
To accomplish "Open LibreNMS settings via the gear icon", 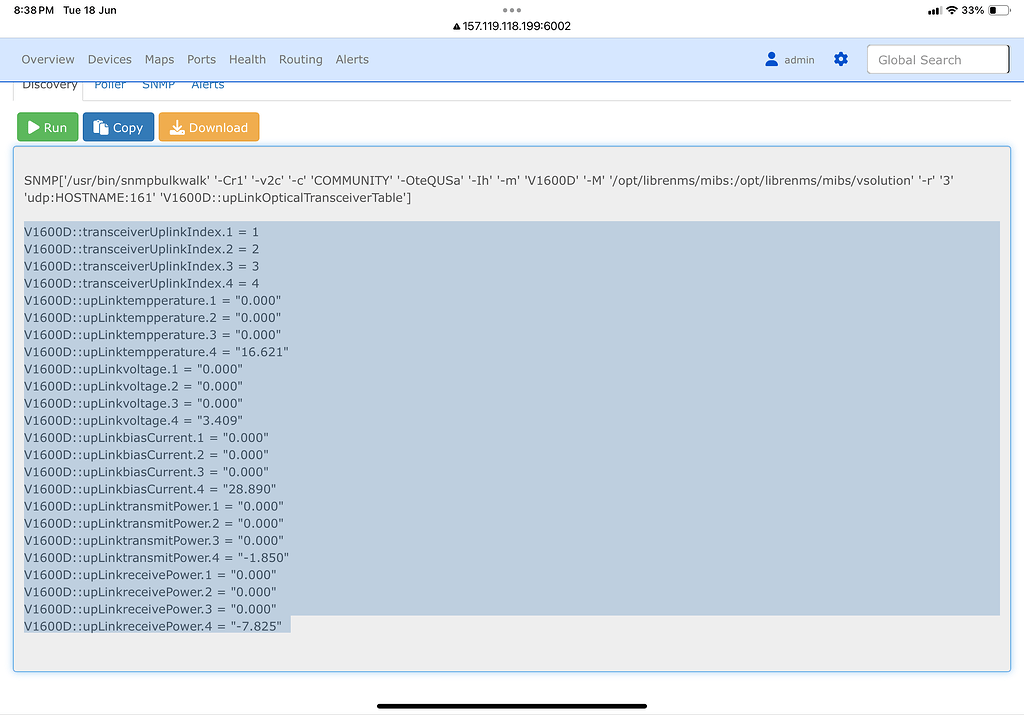I will coord(840,59).
